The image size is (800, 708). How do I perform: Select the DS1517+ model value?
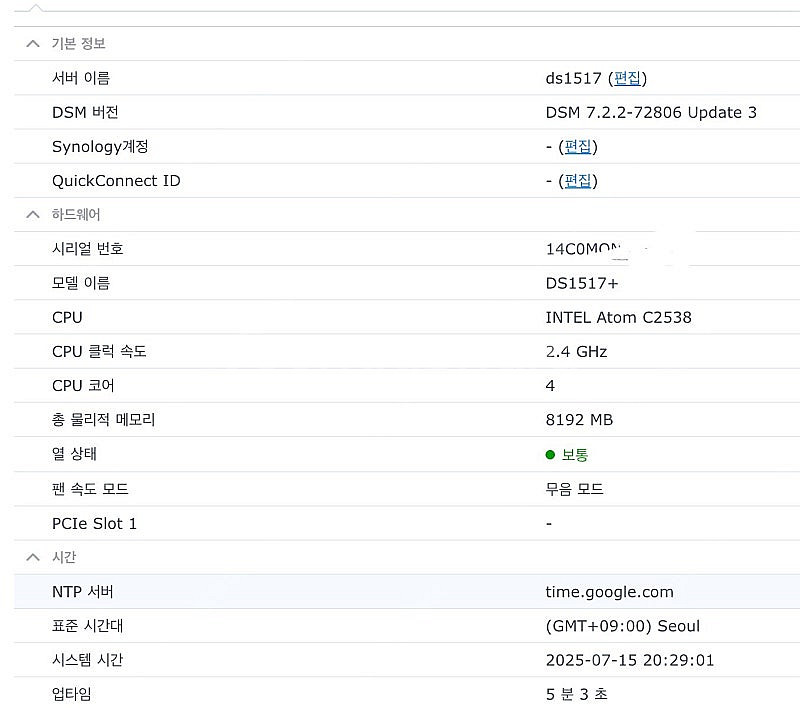pyautogui.click(x=582, y=283)
